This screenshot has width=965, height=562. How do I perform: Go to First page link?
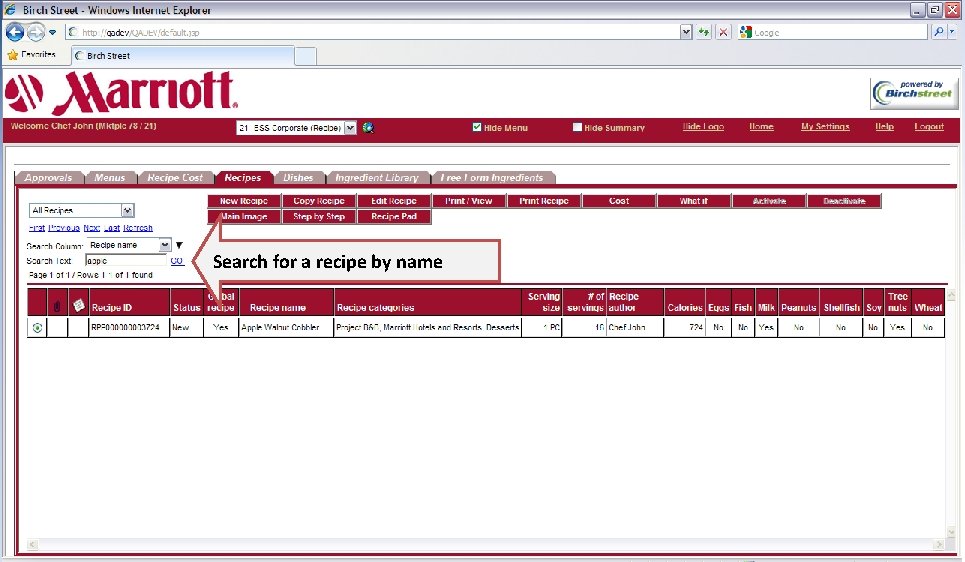pos(37,228)
